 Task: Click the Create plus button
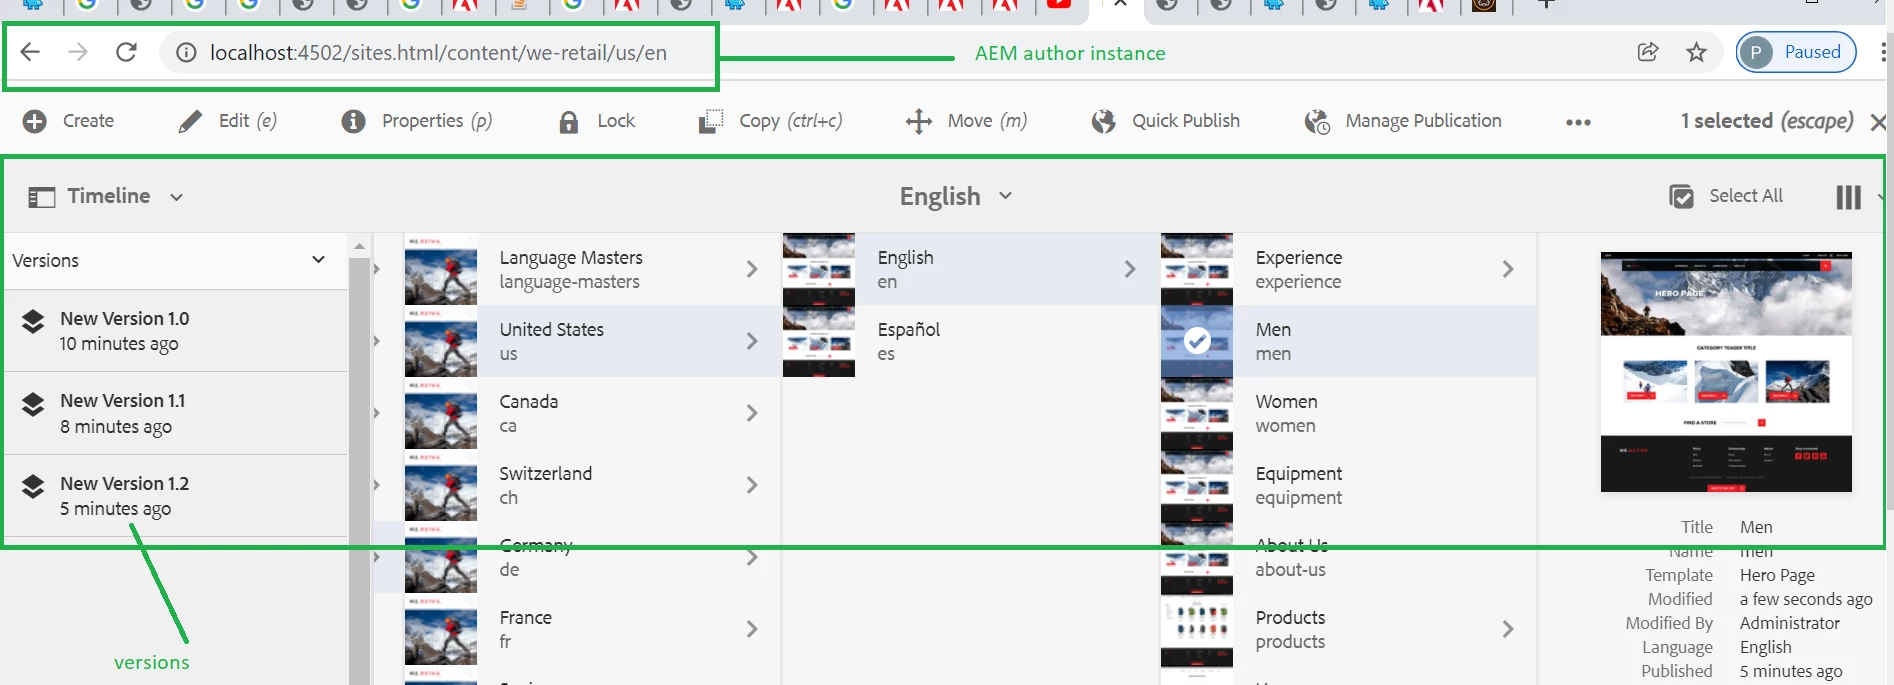(x=68, y=121)
